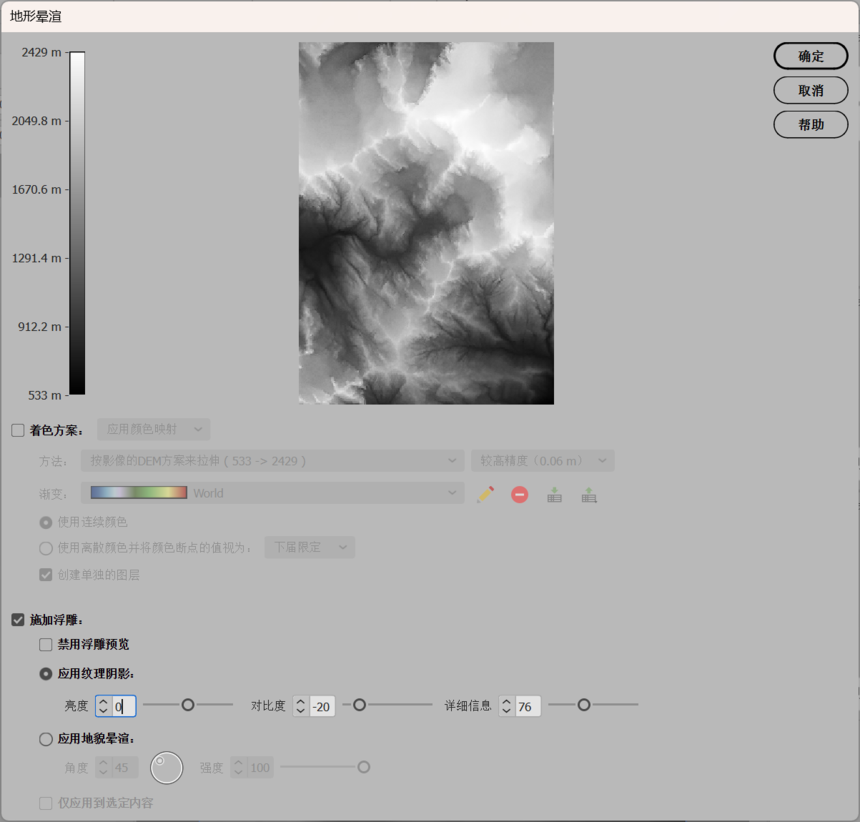
Task: Open the 应用颜色映射 dropdown
Action: [154, 430]
